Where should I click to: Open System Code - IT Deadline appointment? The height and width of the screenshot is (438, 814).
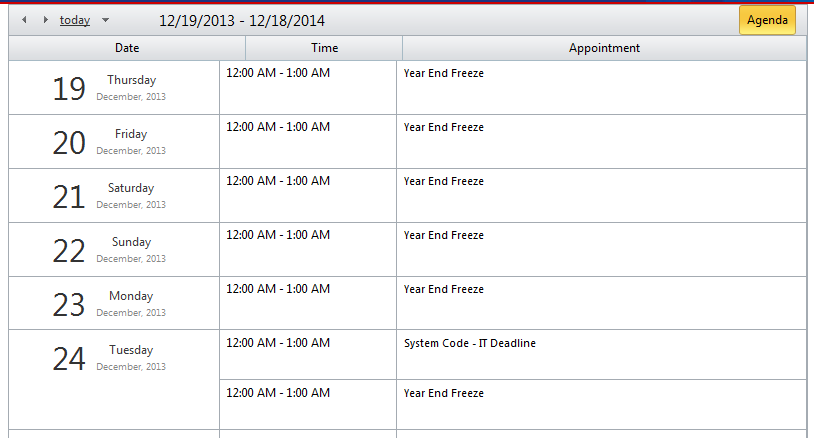470,344
